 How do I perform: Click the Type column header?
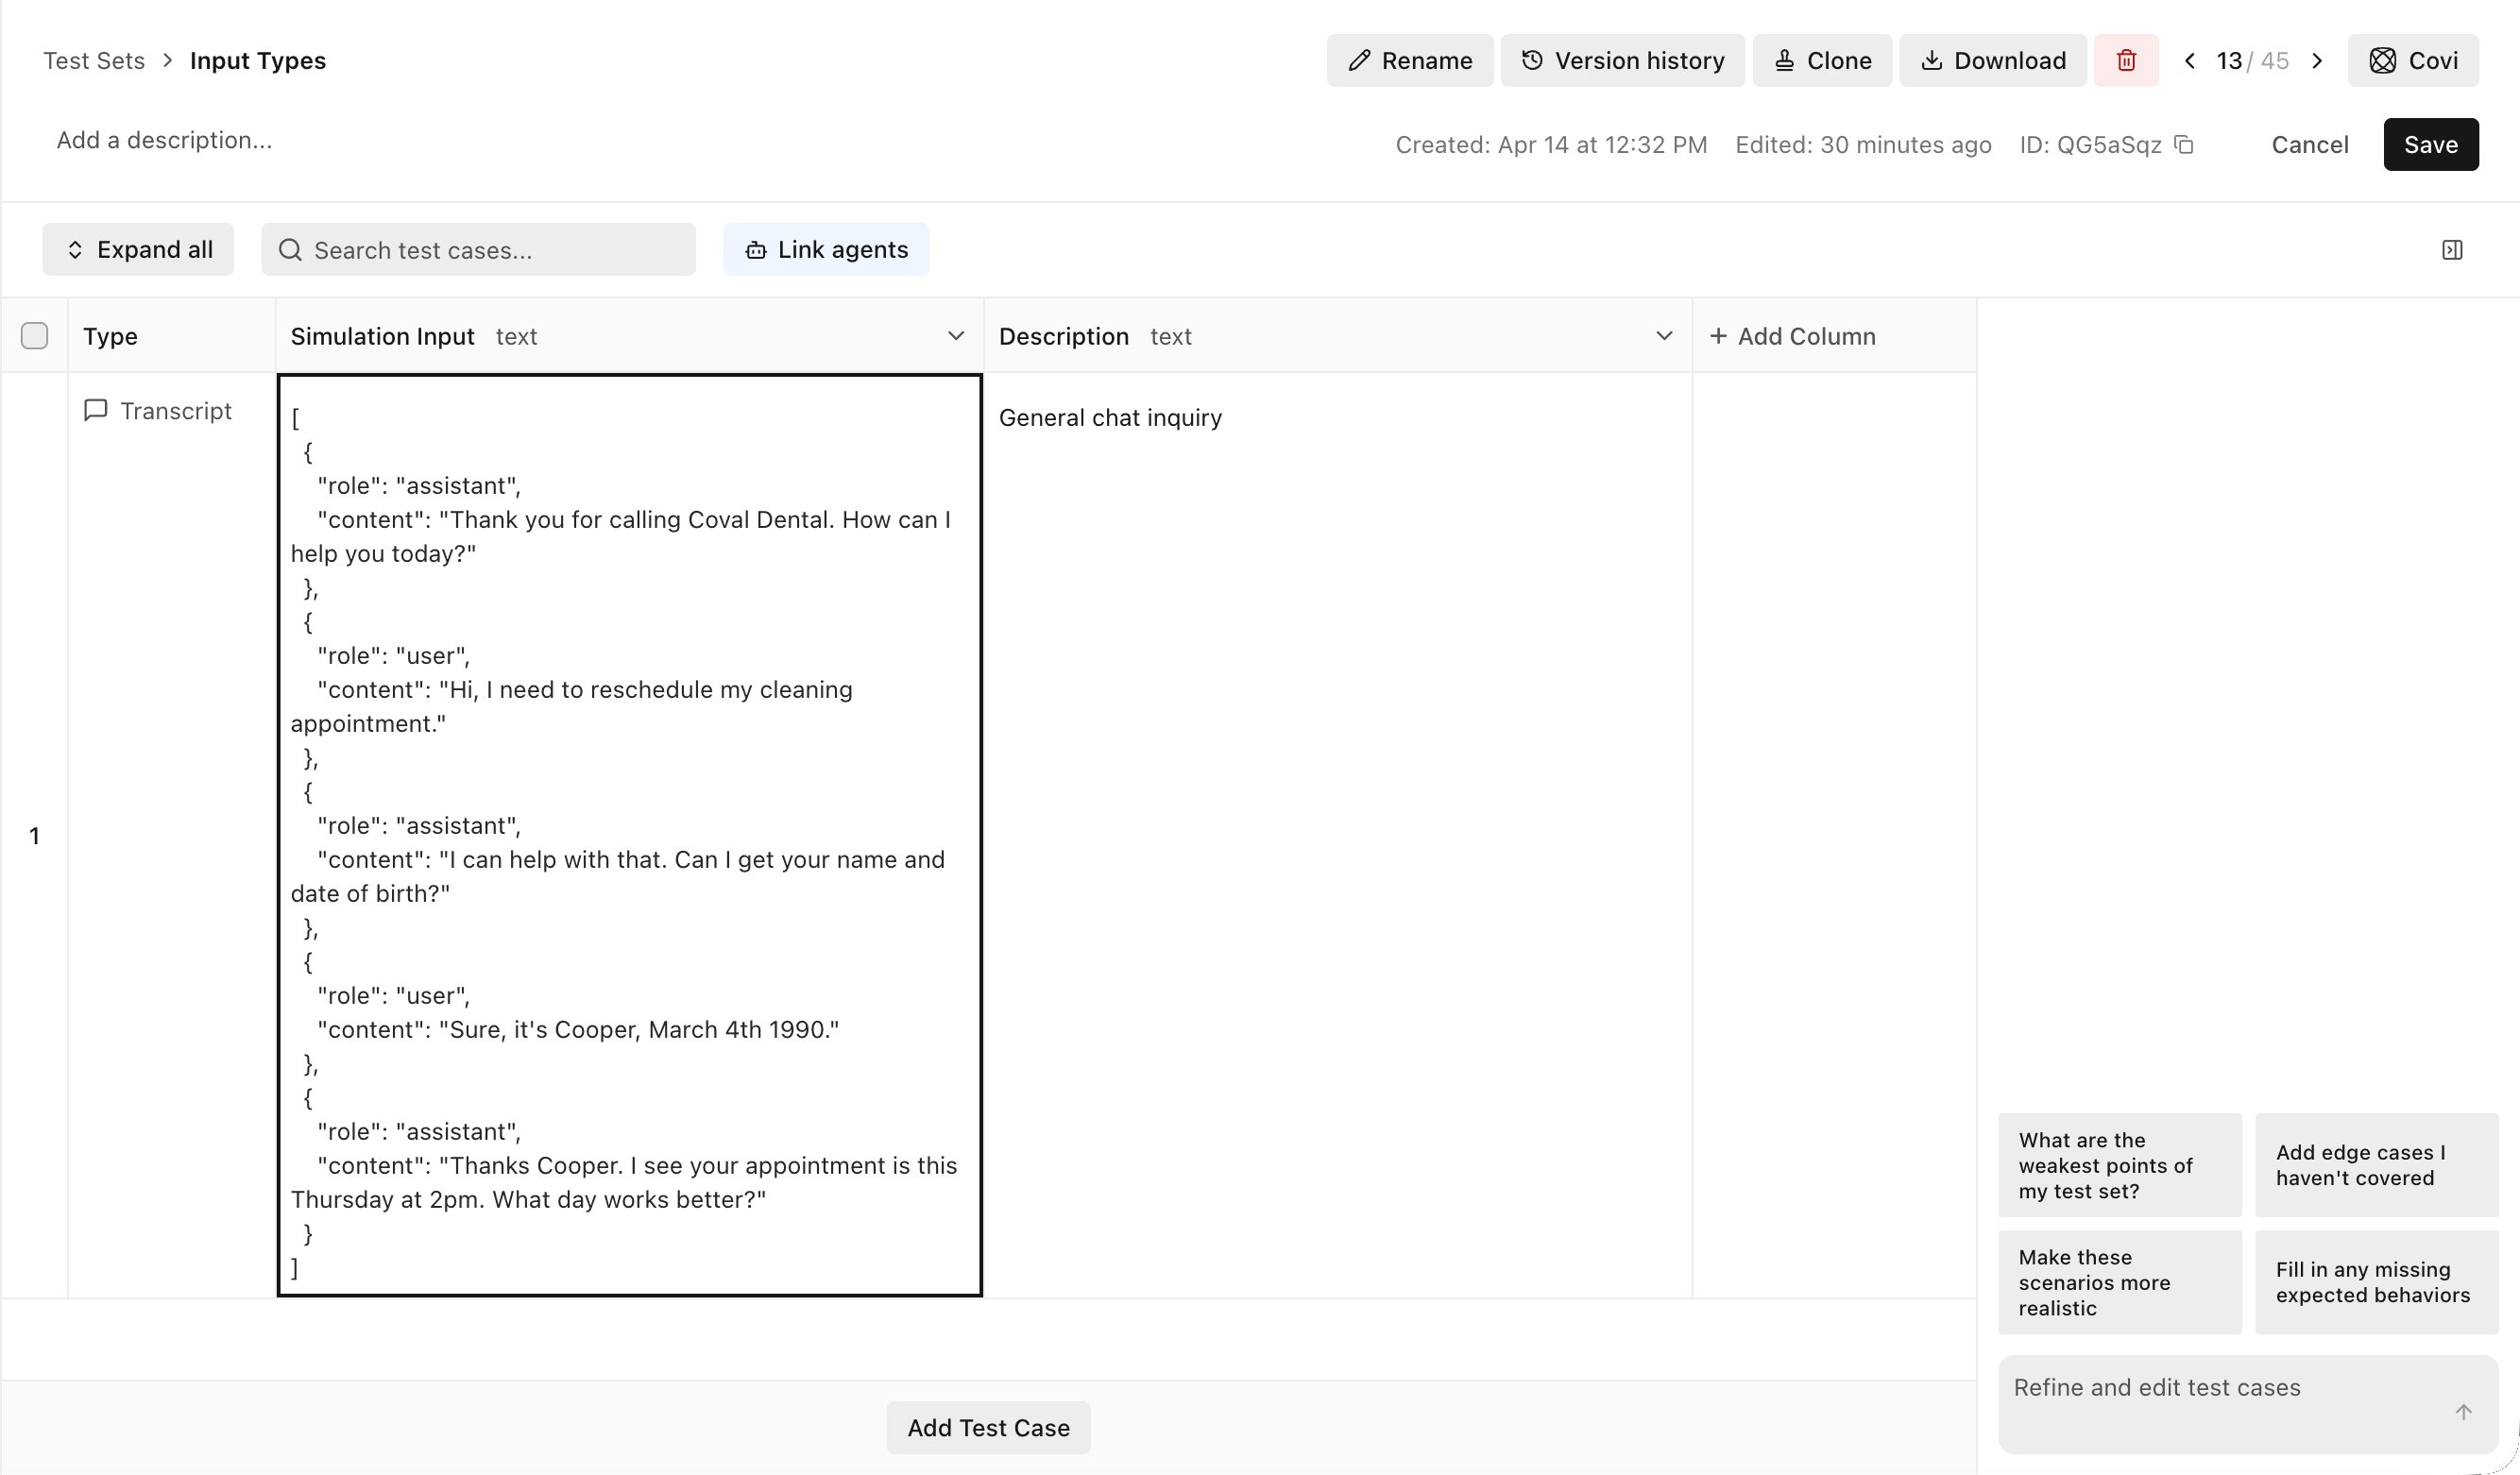point(171,336)
